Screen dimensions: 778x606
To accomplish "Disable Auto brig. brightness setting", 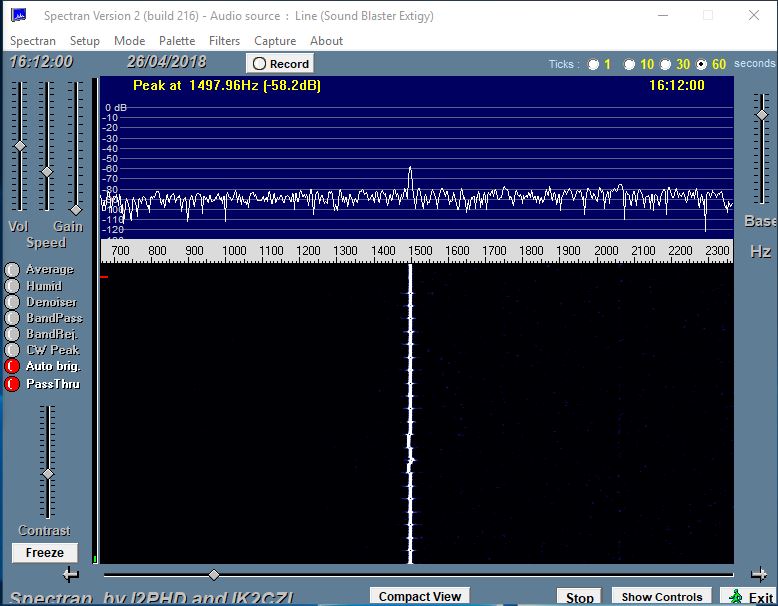I will [x=12, y=367].
